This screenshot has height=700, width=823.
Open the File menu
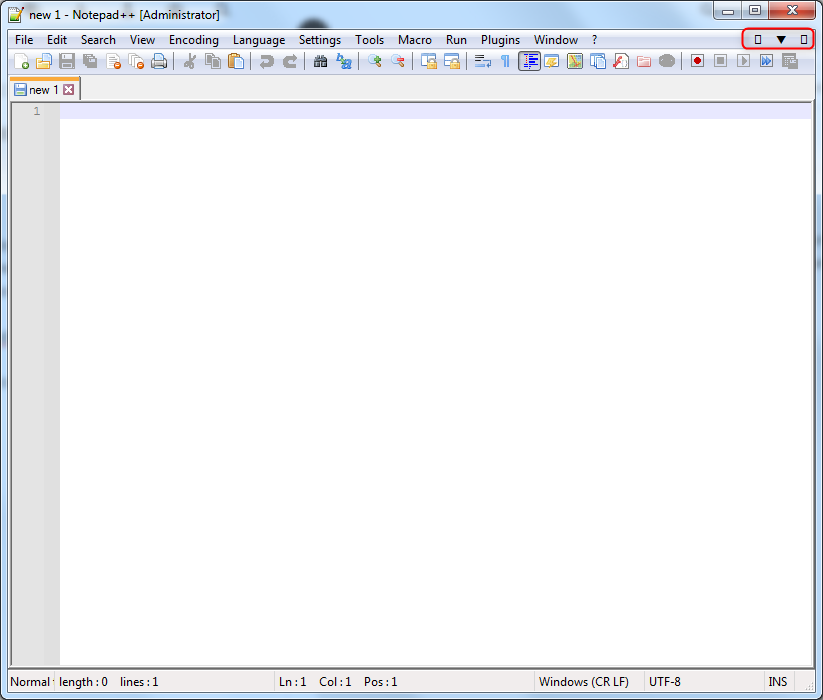point(24,40)
